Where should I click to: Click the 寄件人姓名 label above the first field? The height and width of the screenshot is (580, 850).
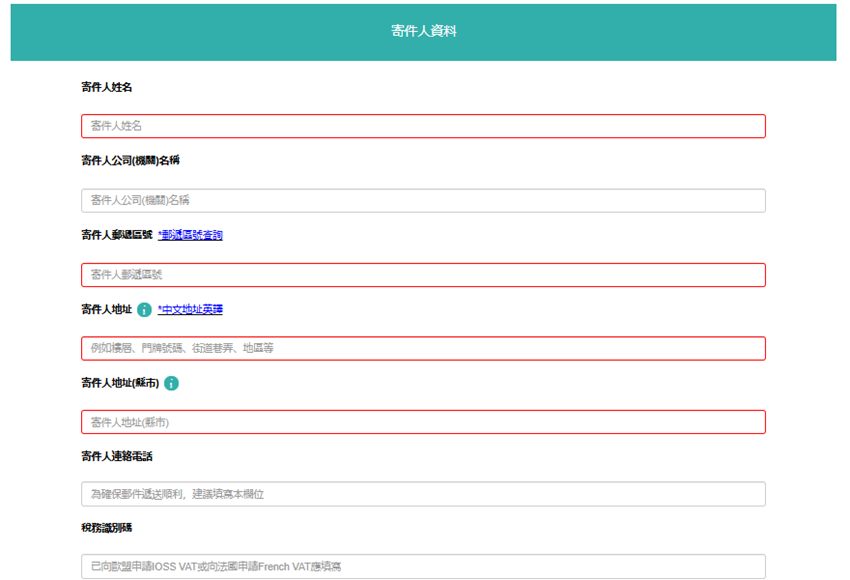click(x=106, y=88)
